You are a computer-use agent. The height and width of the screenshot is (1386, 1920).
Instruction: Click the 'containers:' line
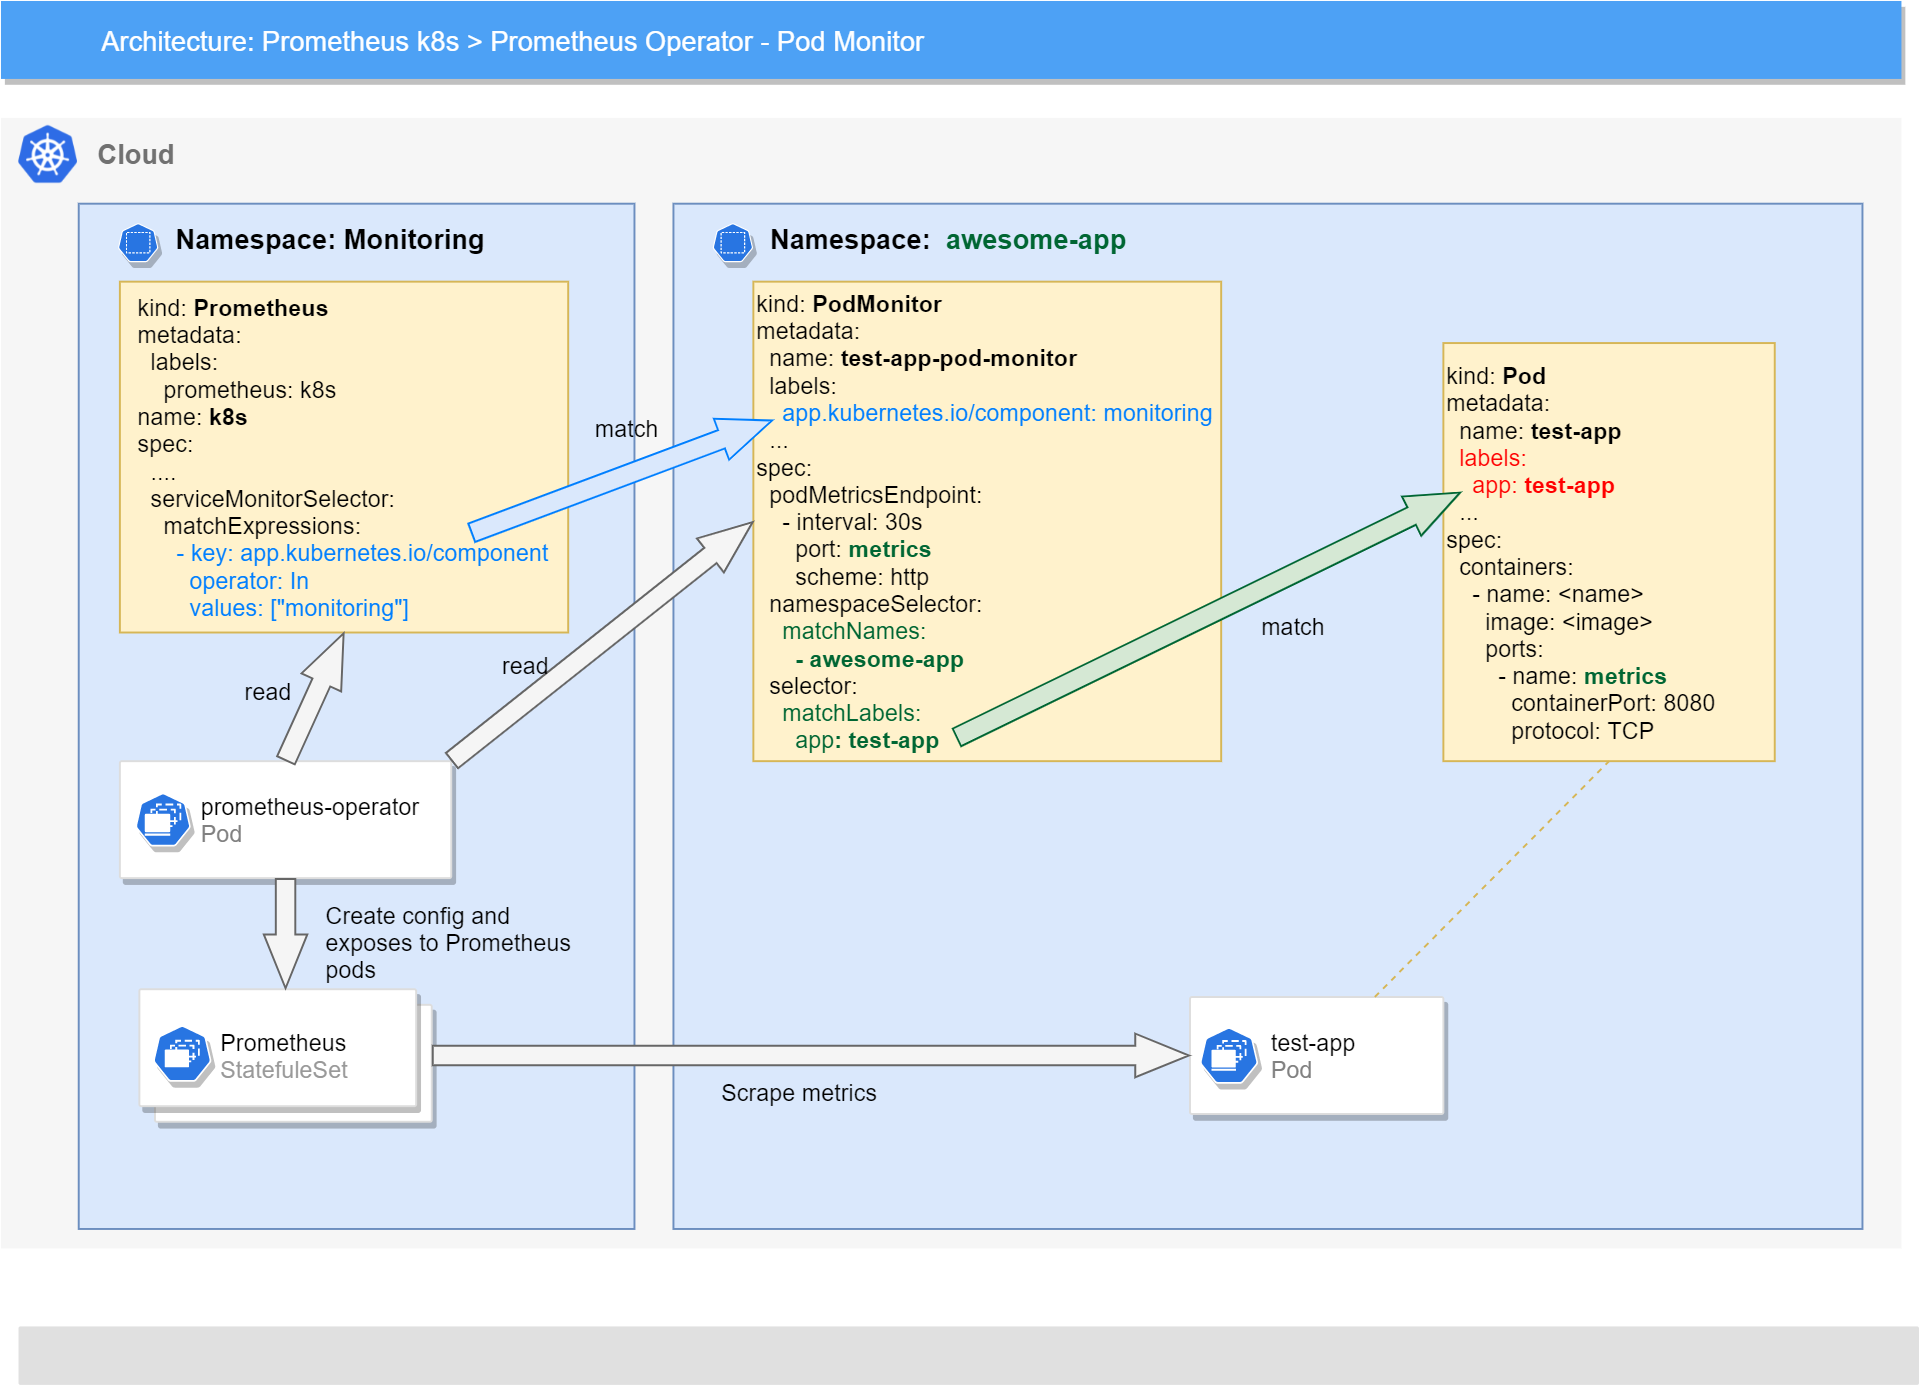coord(1516,567)
